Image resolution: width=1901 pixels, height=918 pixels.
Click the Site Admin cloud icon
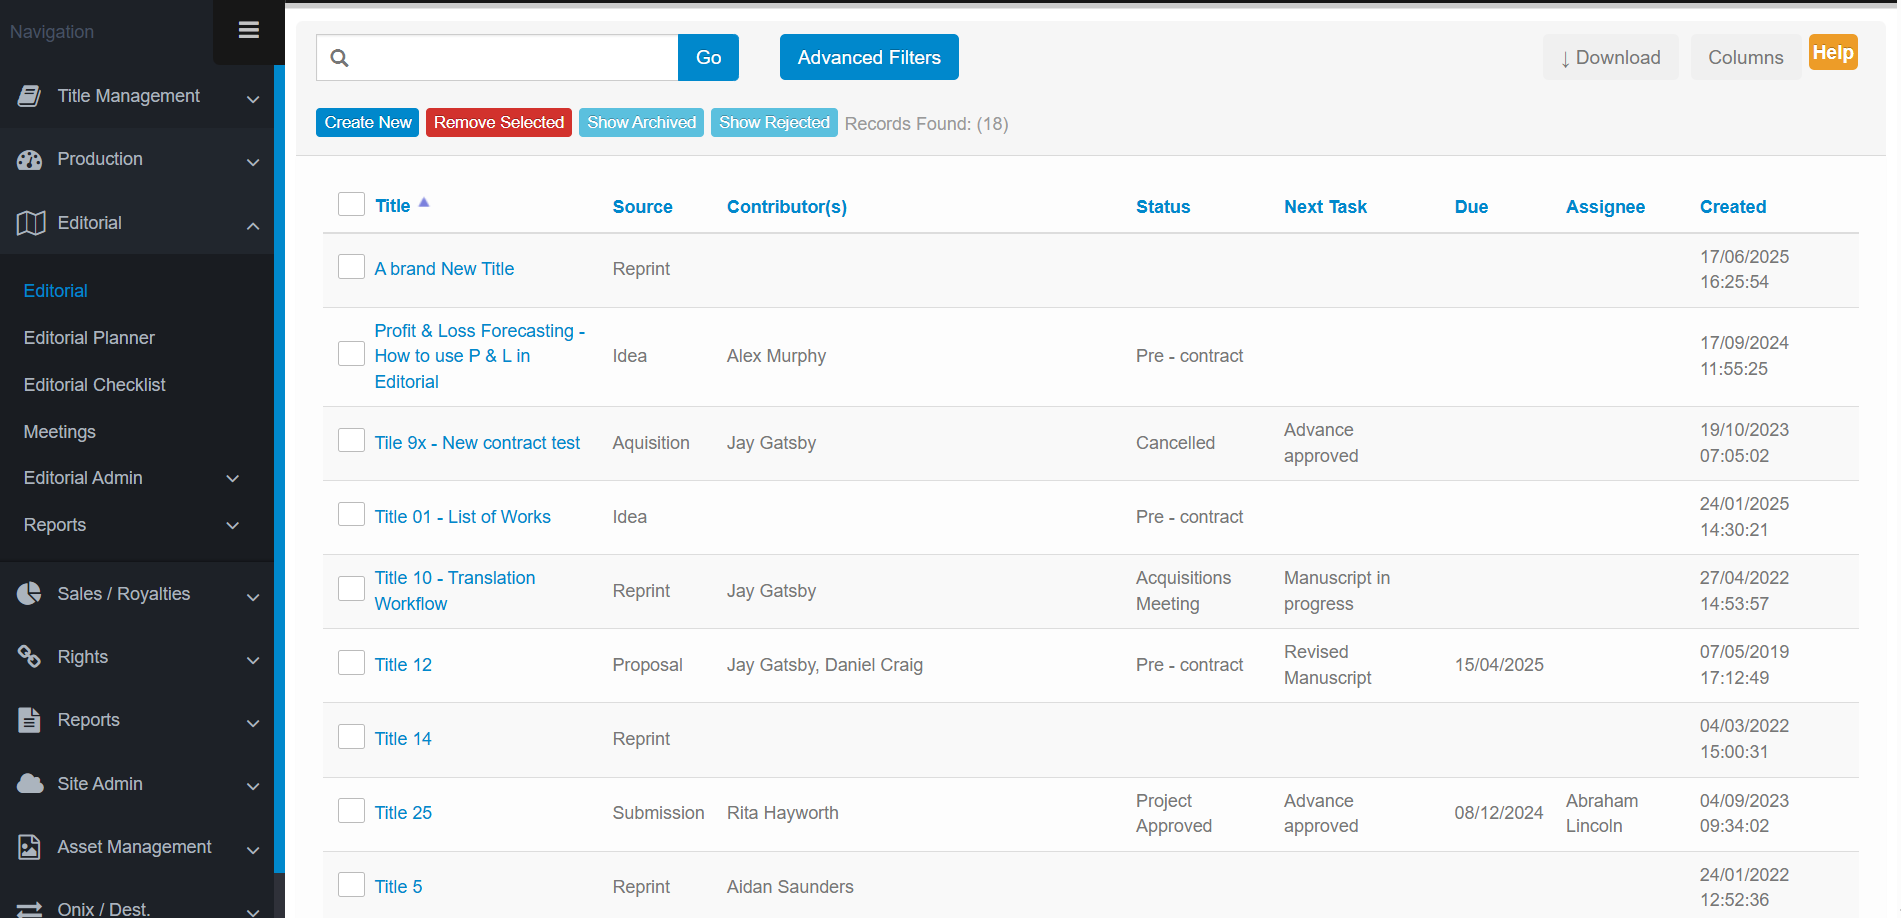pos(30,784)
